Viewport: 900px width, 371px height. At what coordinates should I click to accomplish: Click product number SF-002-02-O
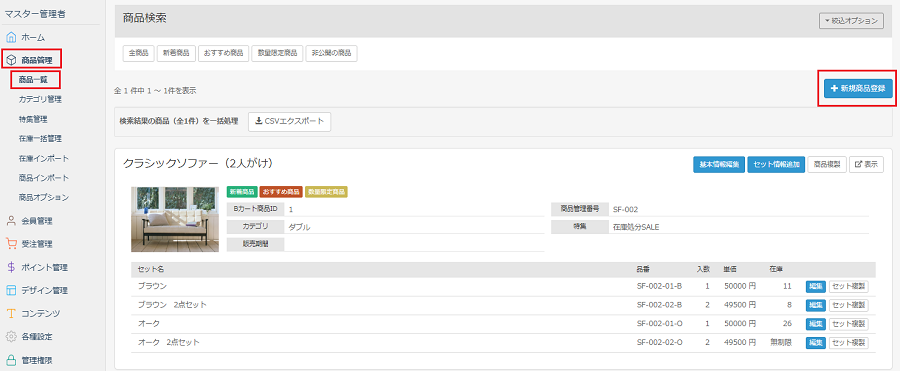660,343
